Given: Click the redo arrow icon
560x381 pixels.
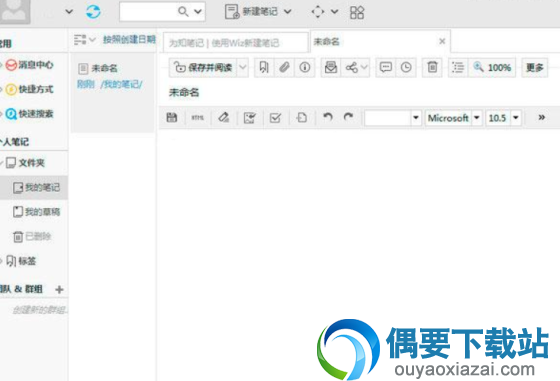Looking at the screenshot, I should click(x=348, y=117).
